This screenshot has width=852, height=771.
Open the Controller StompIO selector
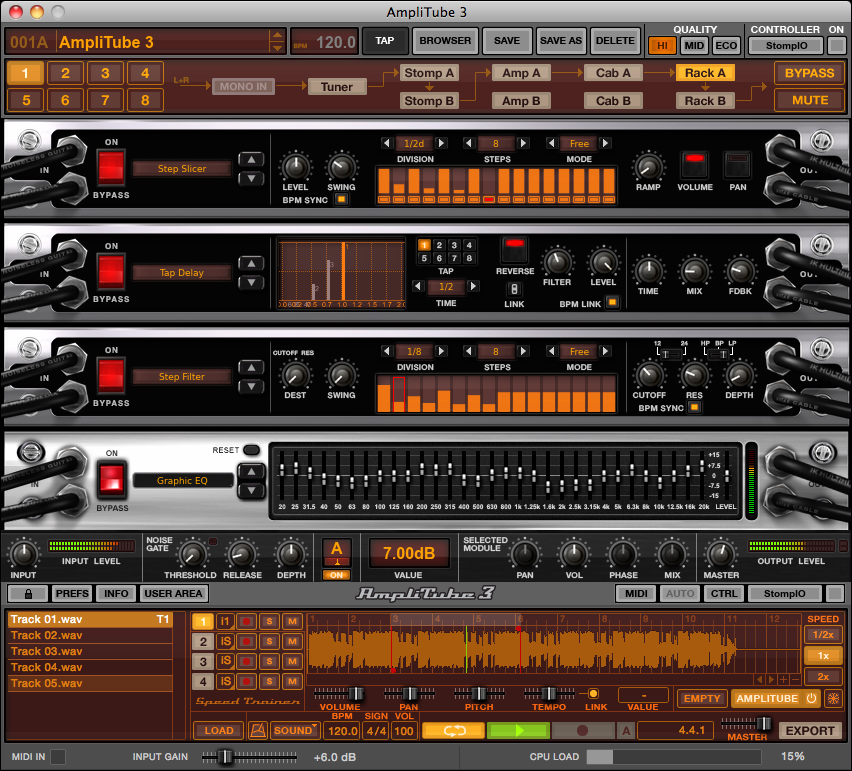tap(786, 46)
